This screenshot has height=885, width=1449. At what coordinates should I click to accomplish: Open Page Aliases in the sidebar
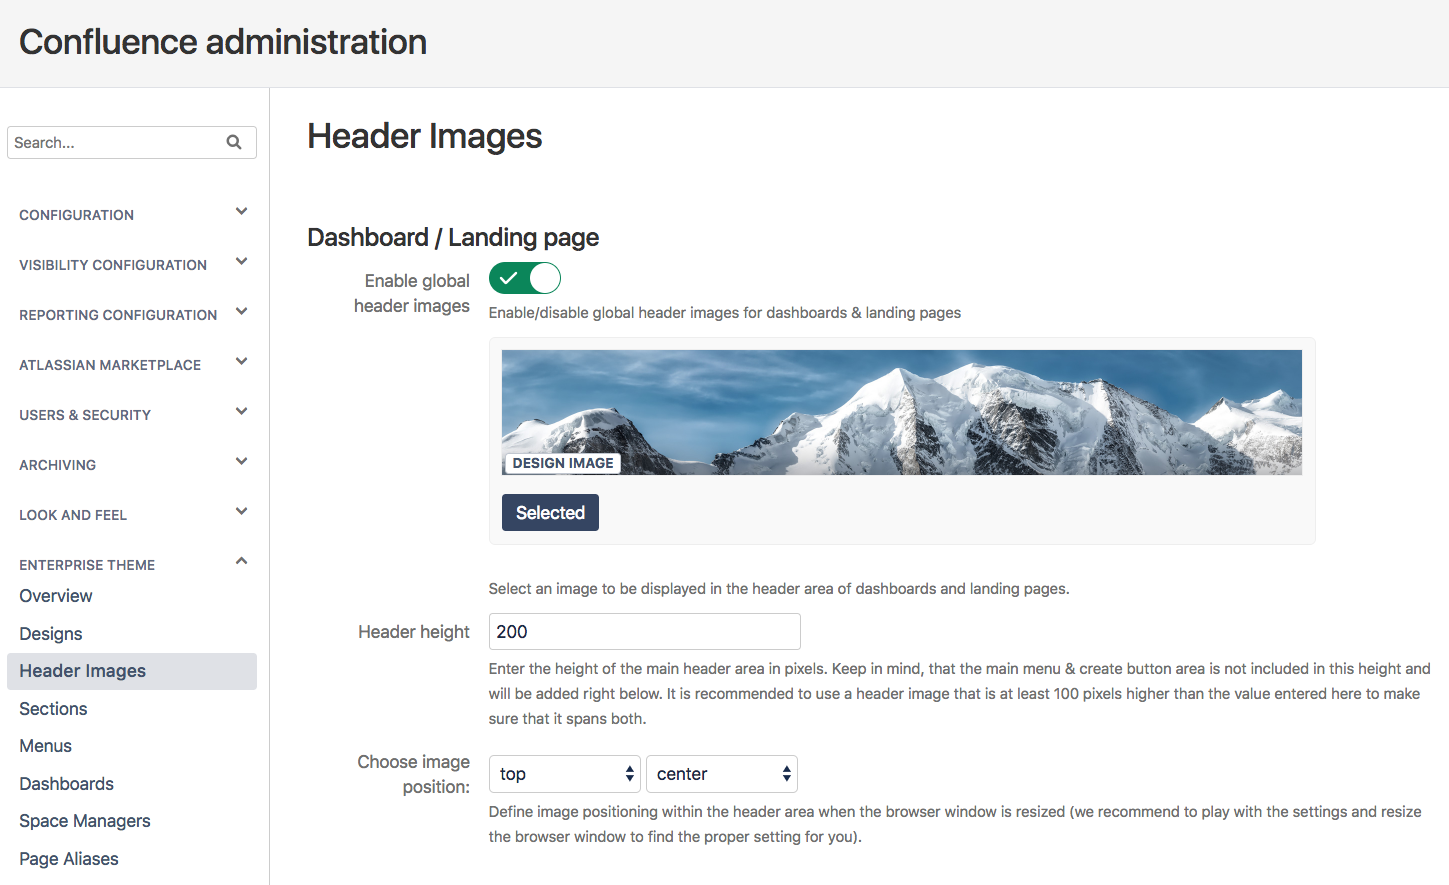pos(69,859)
